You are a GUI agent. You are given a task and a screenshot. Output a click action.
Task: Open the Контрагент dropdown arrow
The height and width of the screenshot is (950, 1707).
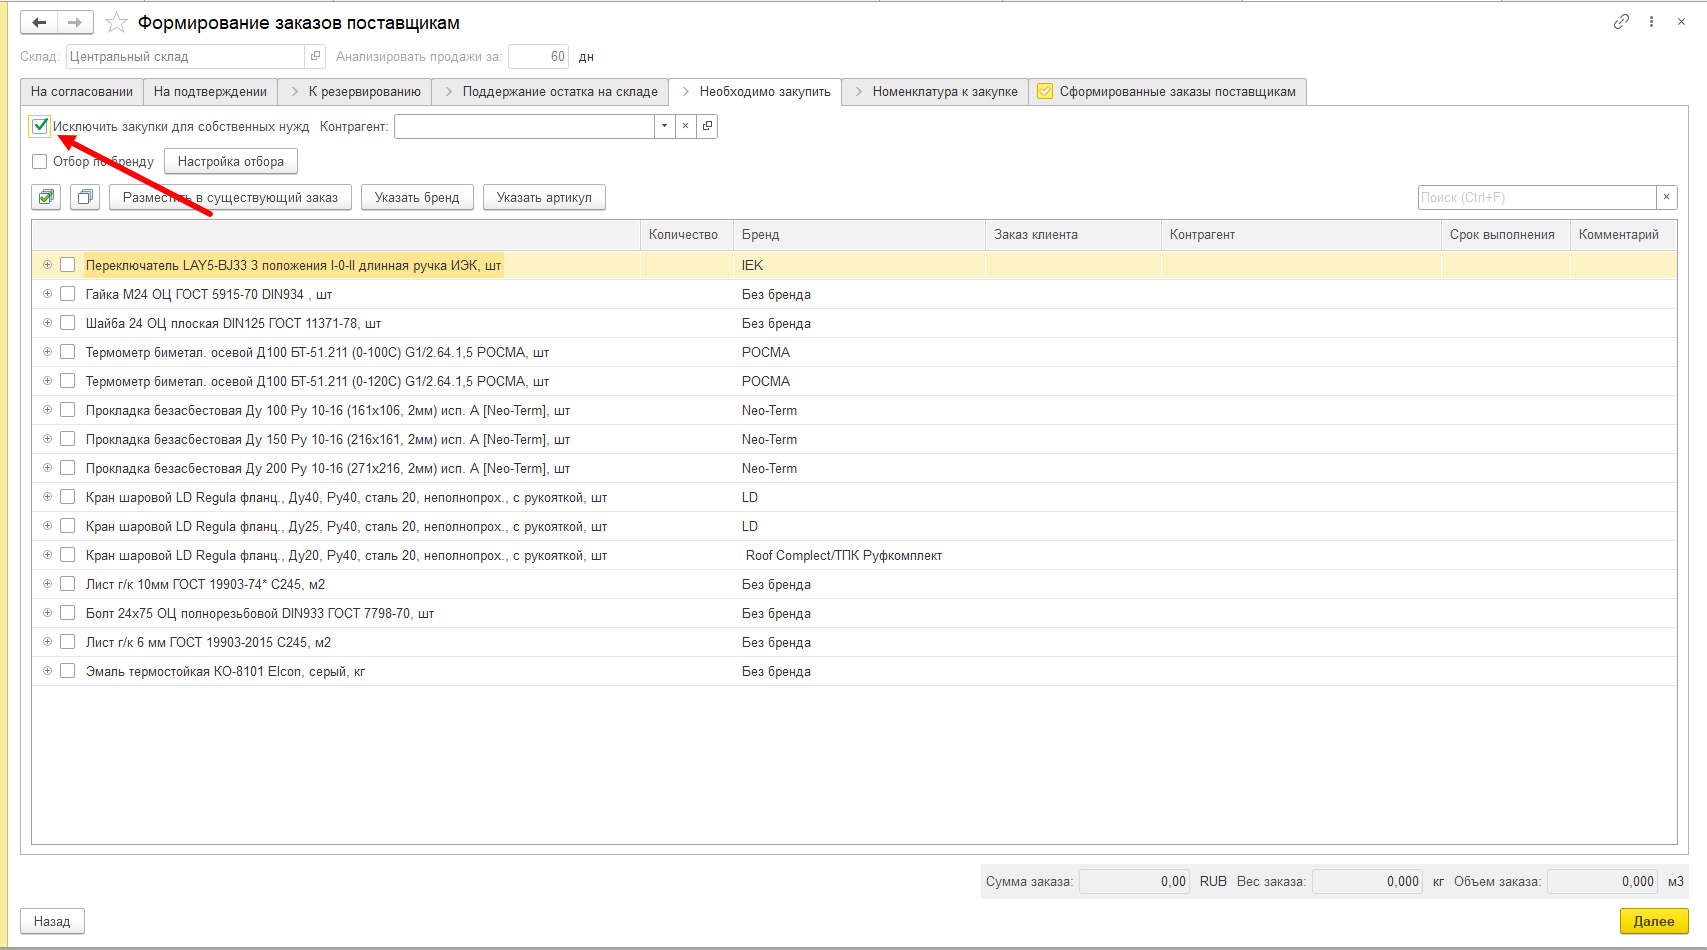coord(664,126)
